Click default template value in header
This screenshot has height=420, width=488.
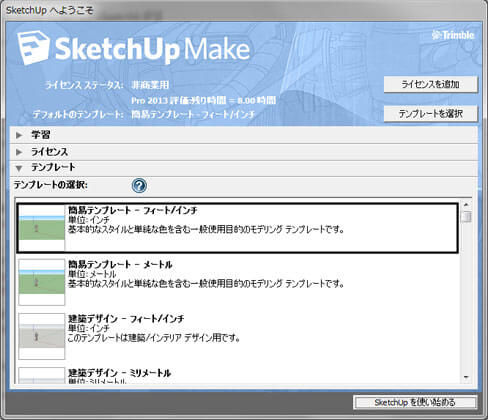[x=193, y=115]
